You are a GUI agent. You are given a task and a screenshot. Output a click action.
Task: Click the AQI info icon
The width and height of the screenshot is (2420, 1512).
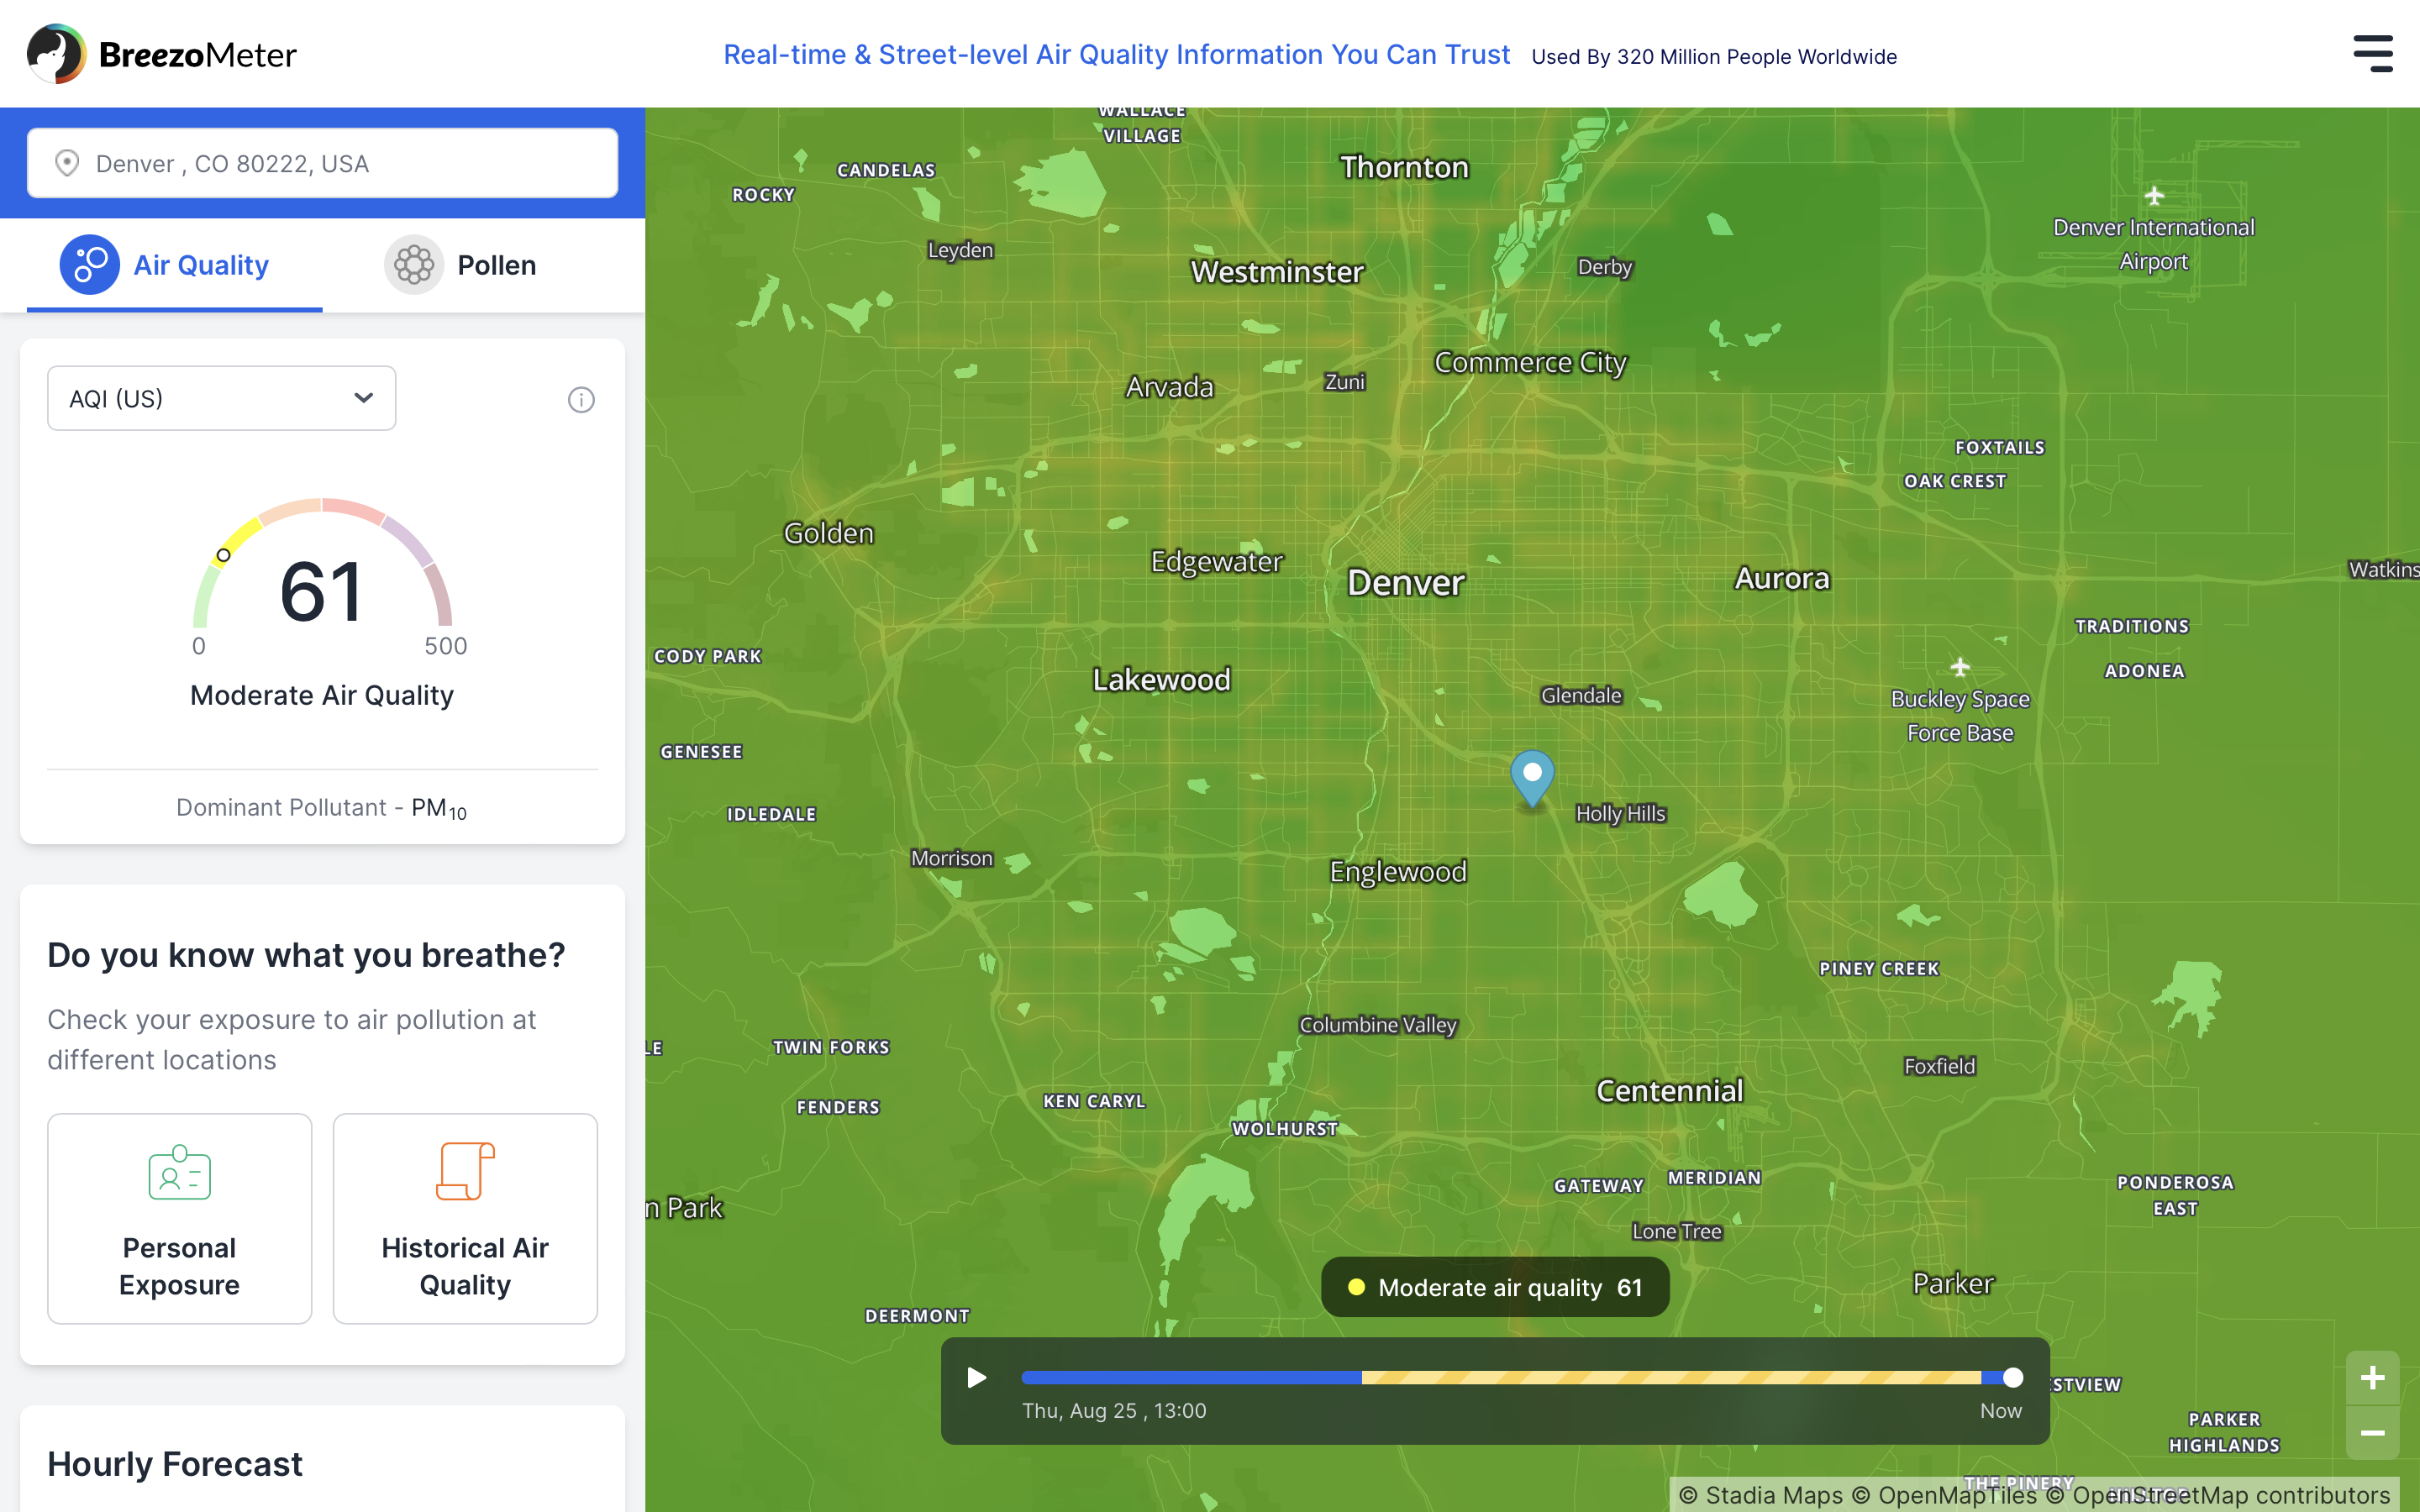tap(581, 400)
